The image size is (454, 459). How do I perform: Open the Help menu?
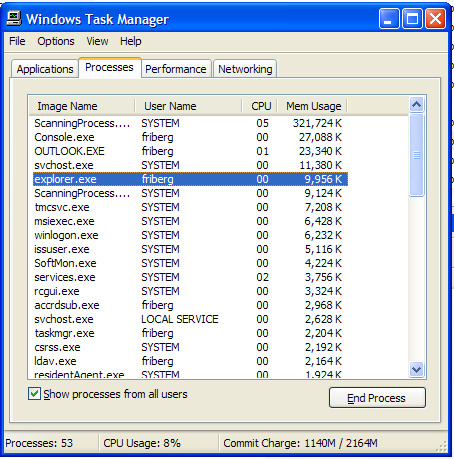pyautogui.click(x=131, y=41)
